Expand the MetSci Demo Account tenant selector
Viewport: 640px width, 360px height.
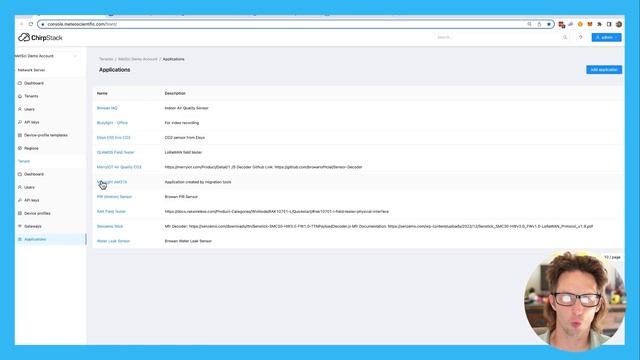pos(46,56)
